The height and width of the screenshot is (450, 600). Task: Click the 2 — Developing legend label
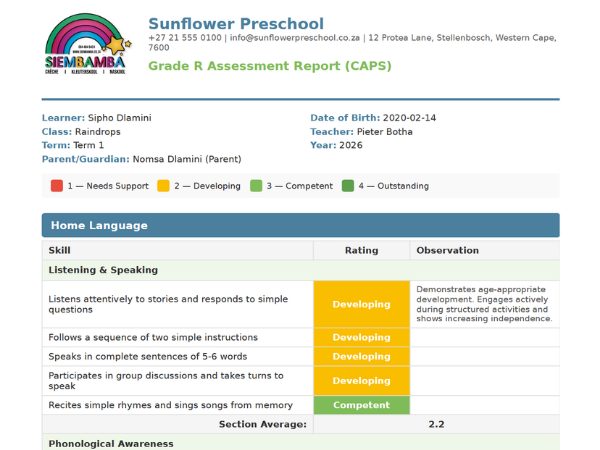(207, 186)
